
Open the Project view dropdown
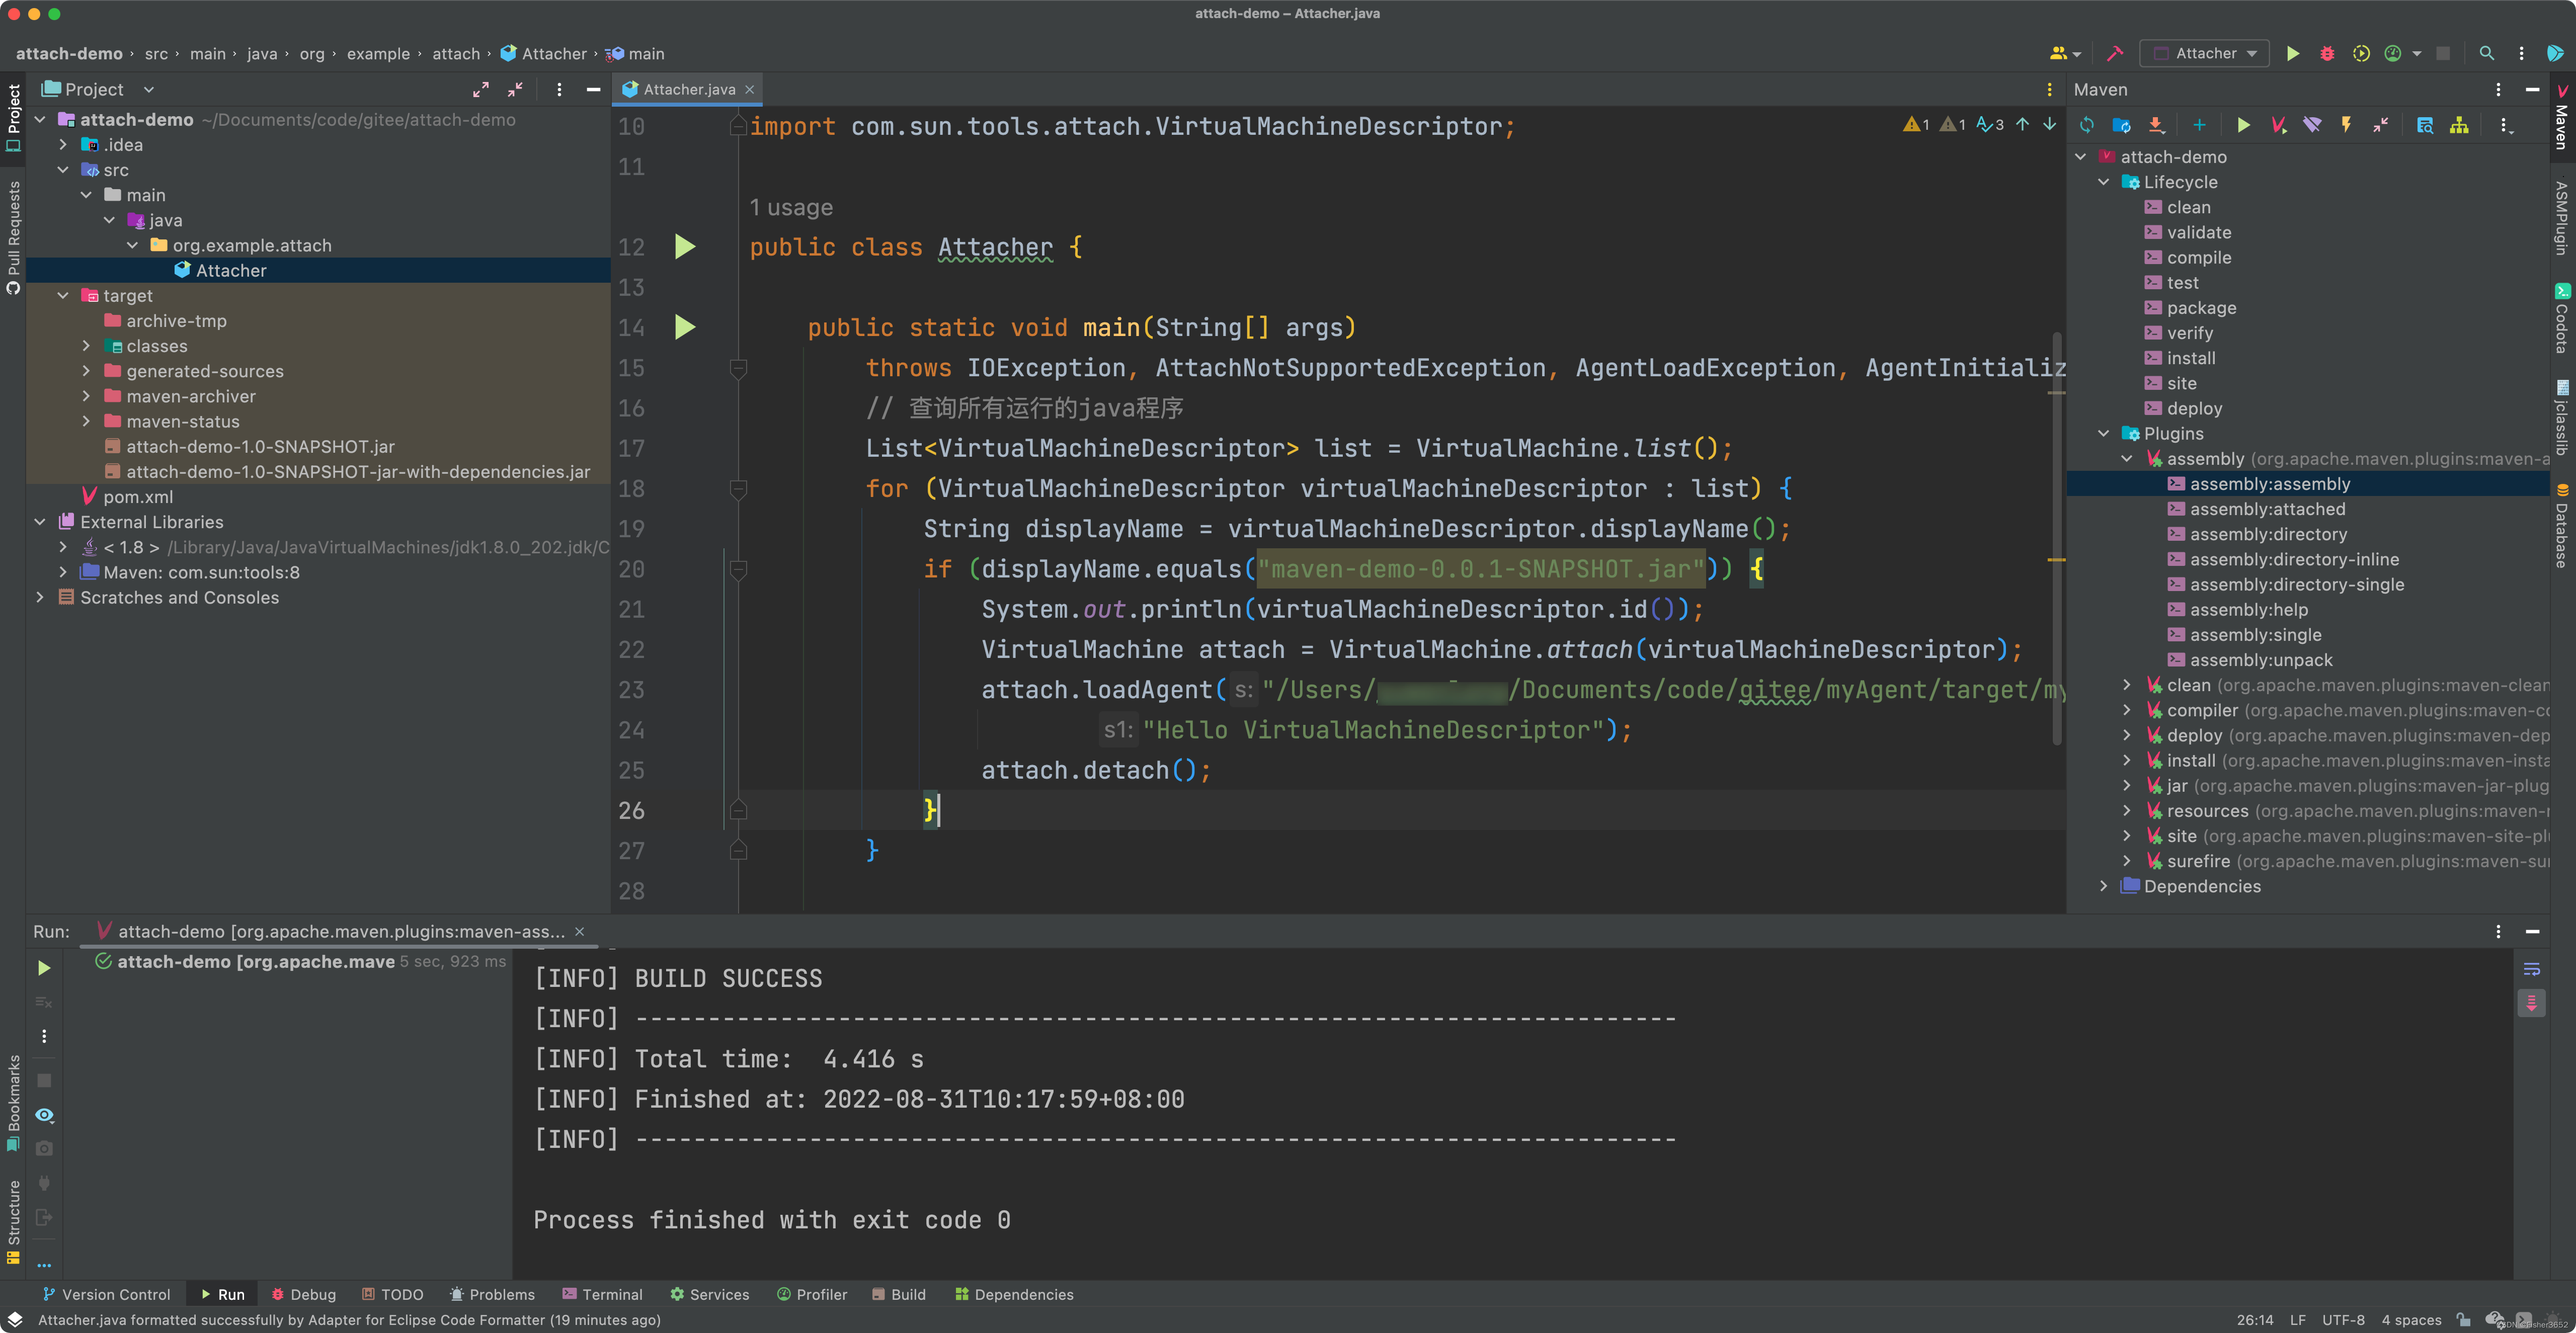[x=148, y=90]
